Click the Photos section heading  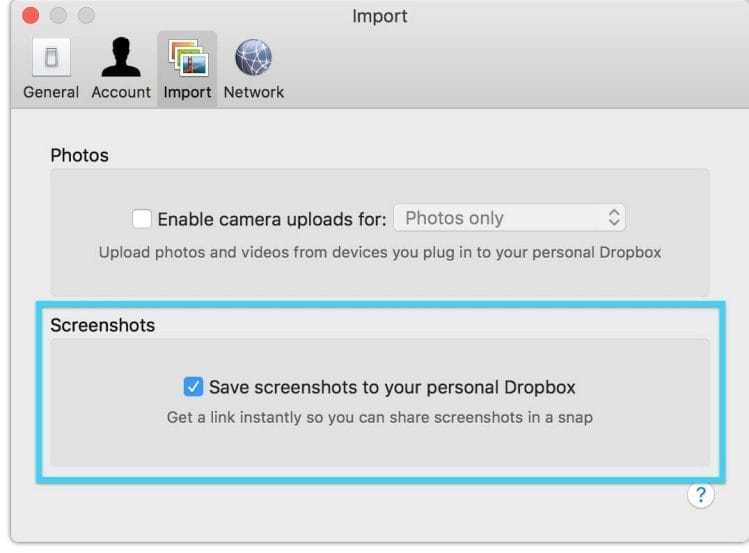(x=80, y=155)
